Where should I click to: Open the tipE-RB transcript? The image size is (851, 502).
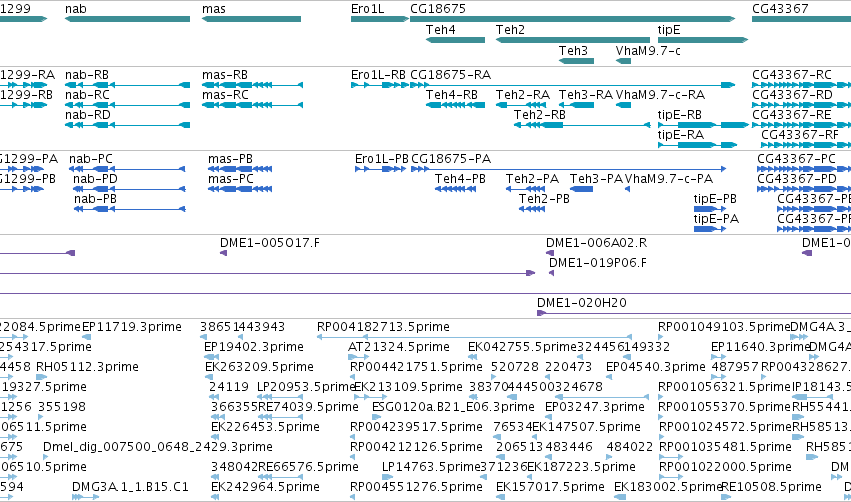click(703, 125)
